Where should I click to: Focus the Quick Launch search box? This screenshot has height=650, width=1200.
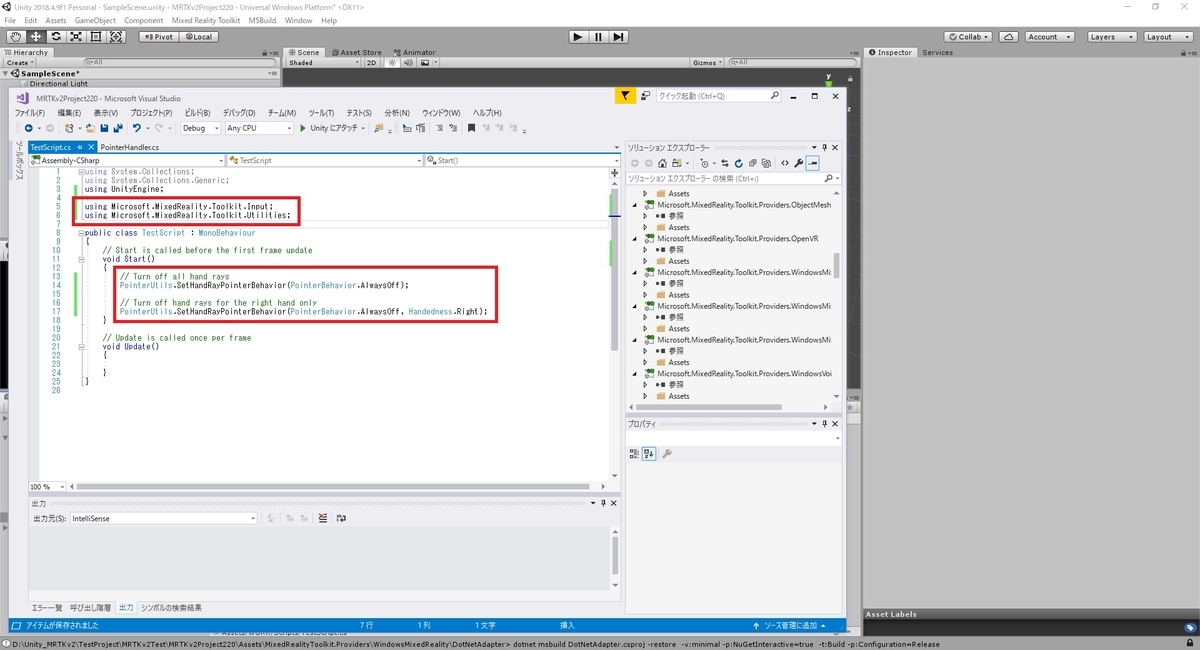(718, 96)
